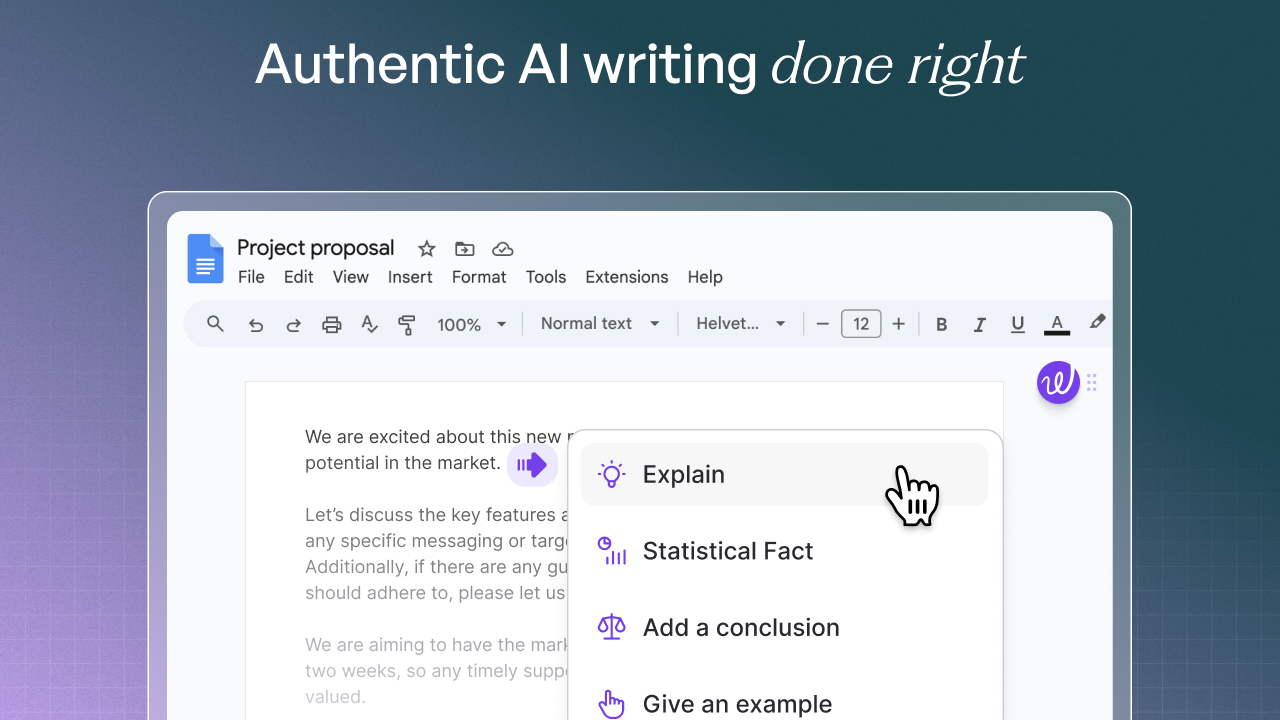This screenshot has width=1280, height=720.
Task: Open the document search icon
Action: pos(215,323)
